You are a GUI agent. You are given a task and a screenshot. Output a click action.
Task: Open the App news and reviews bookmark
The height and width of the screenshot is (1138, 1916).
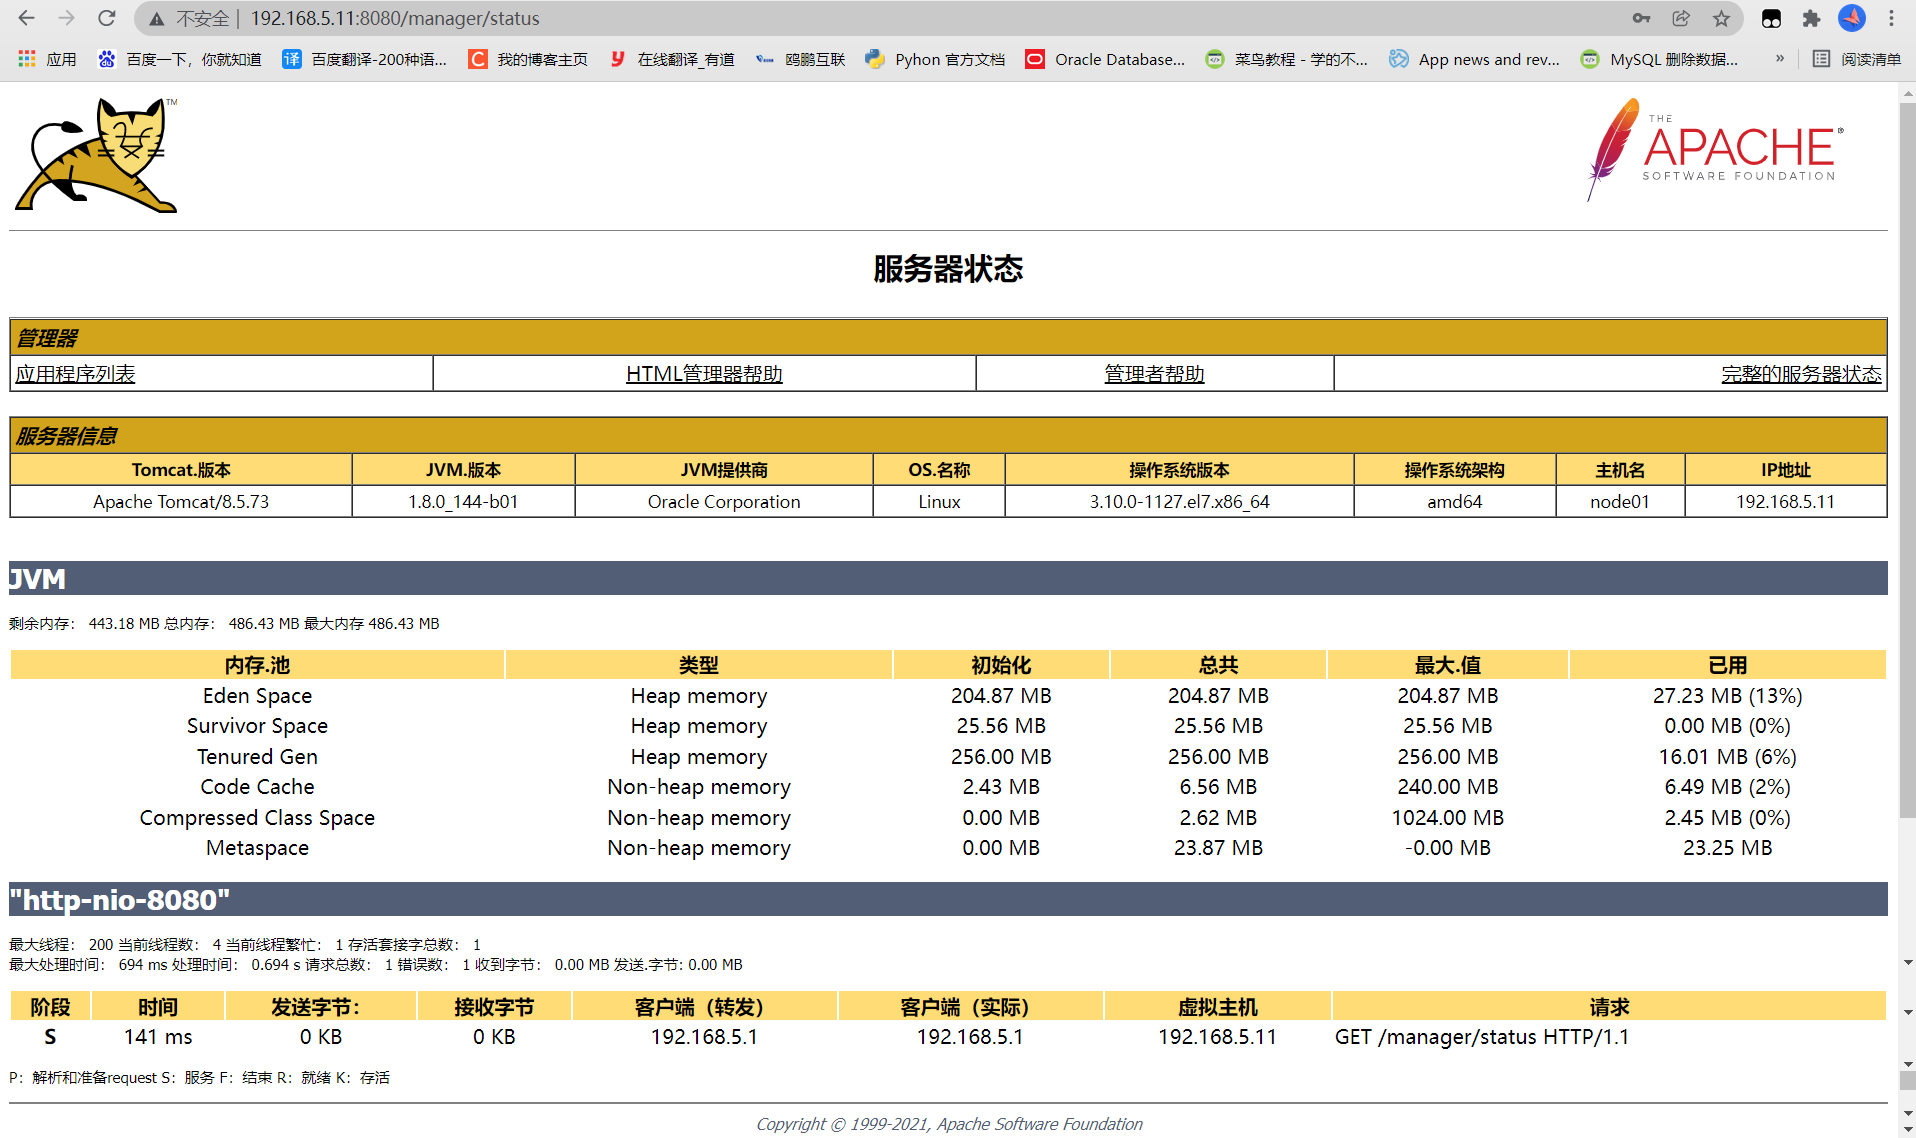[1474, 59]
